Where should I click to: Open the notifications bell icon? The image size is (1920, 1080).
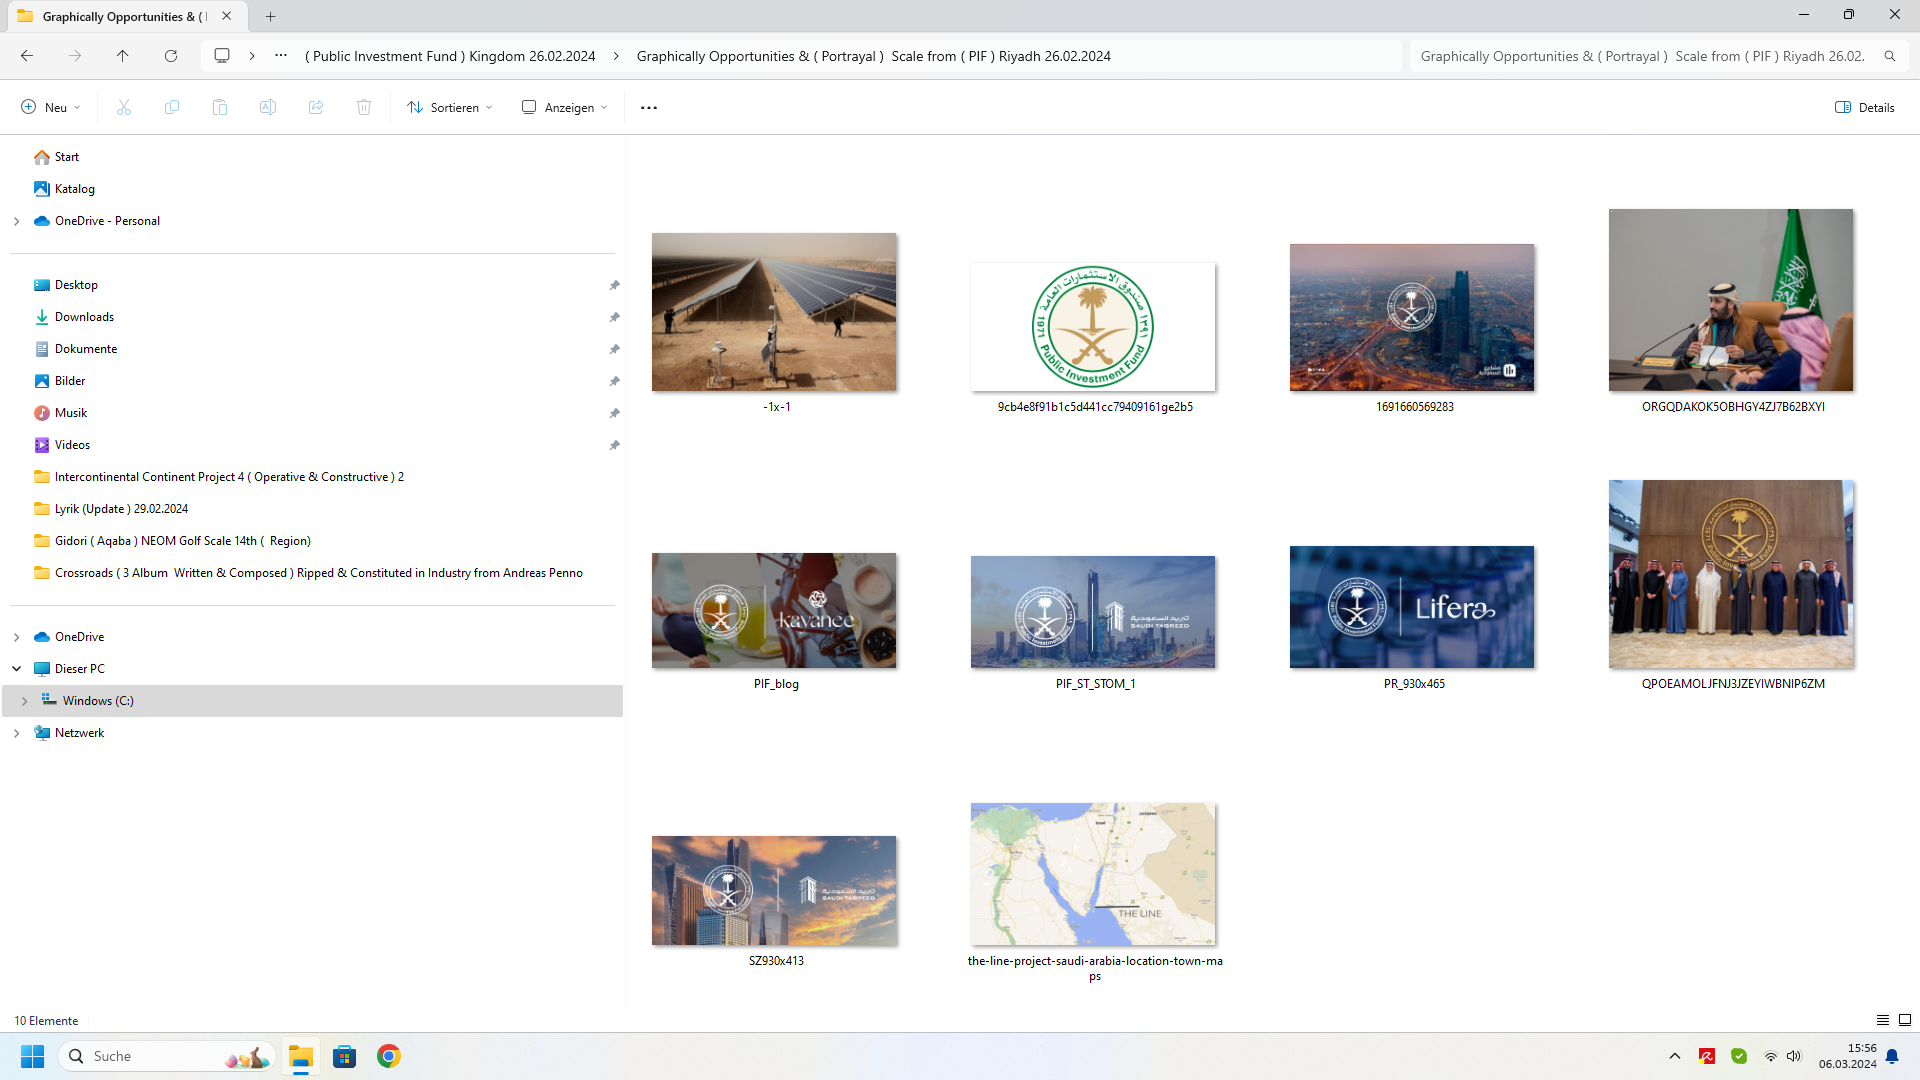pos(1892,1056)
